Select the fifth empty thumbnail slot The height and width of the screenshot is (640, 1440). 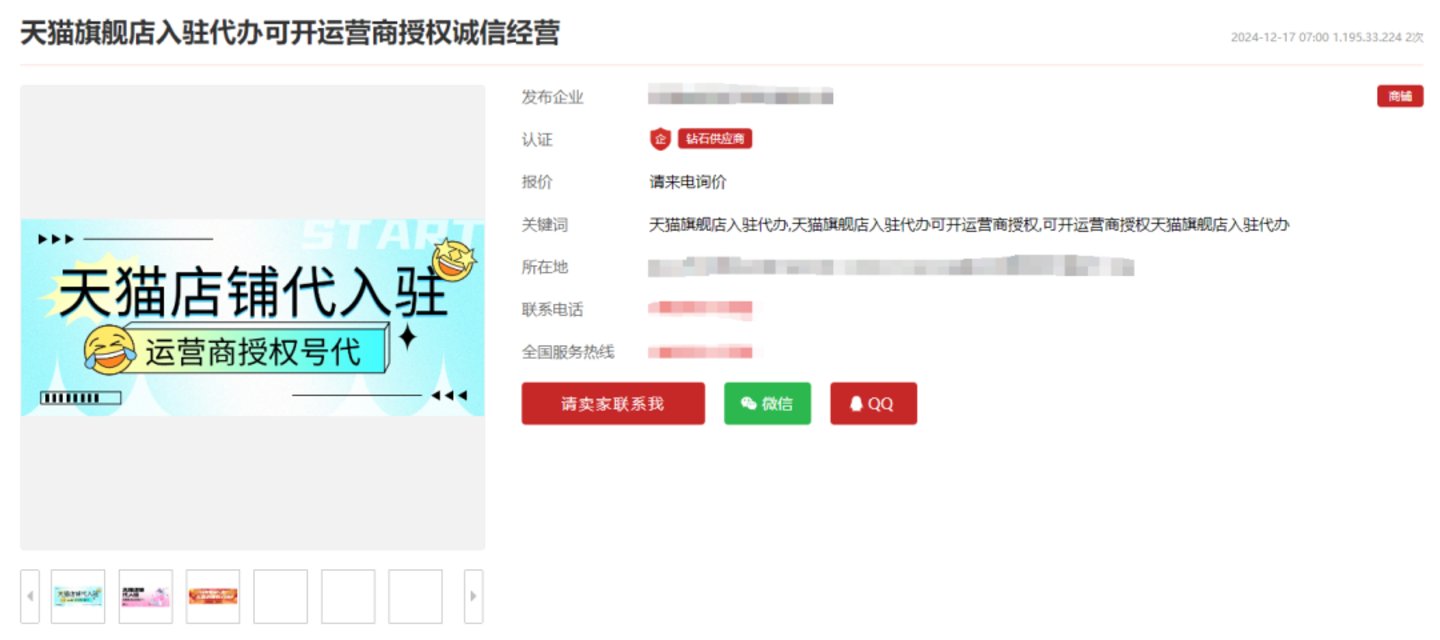click(348, 597)
